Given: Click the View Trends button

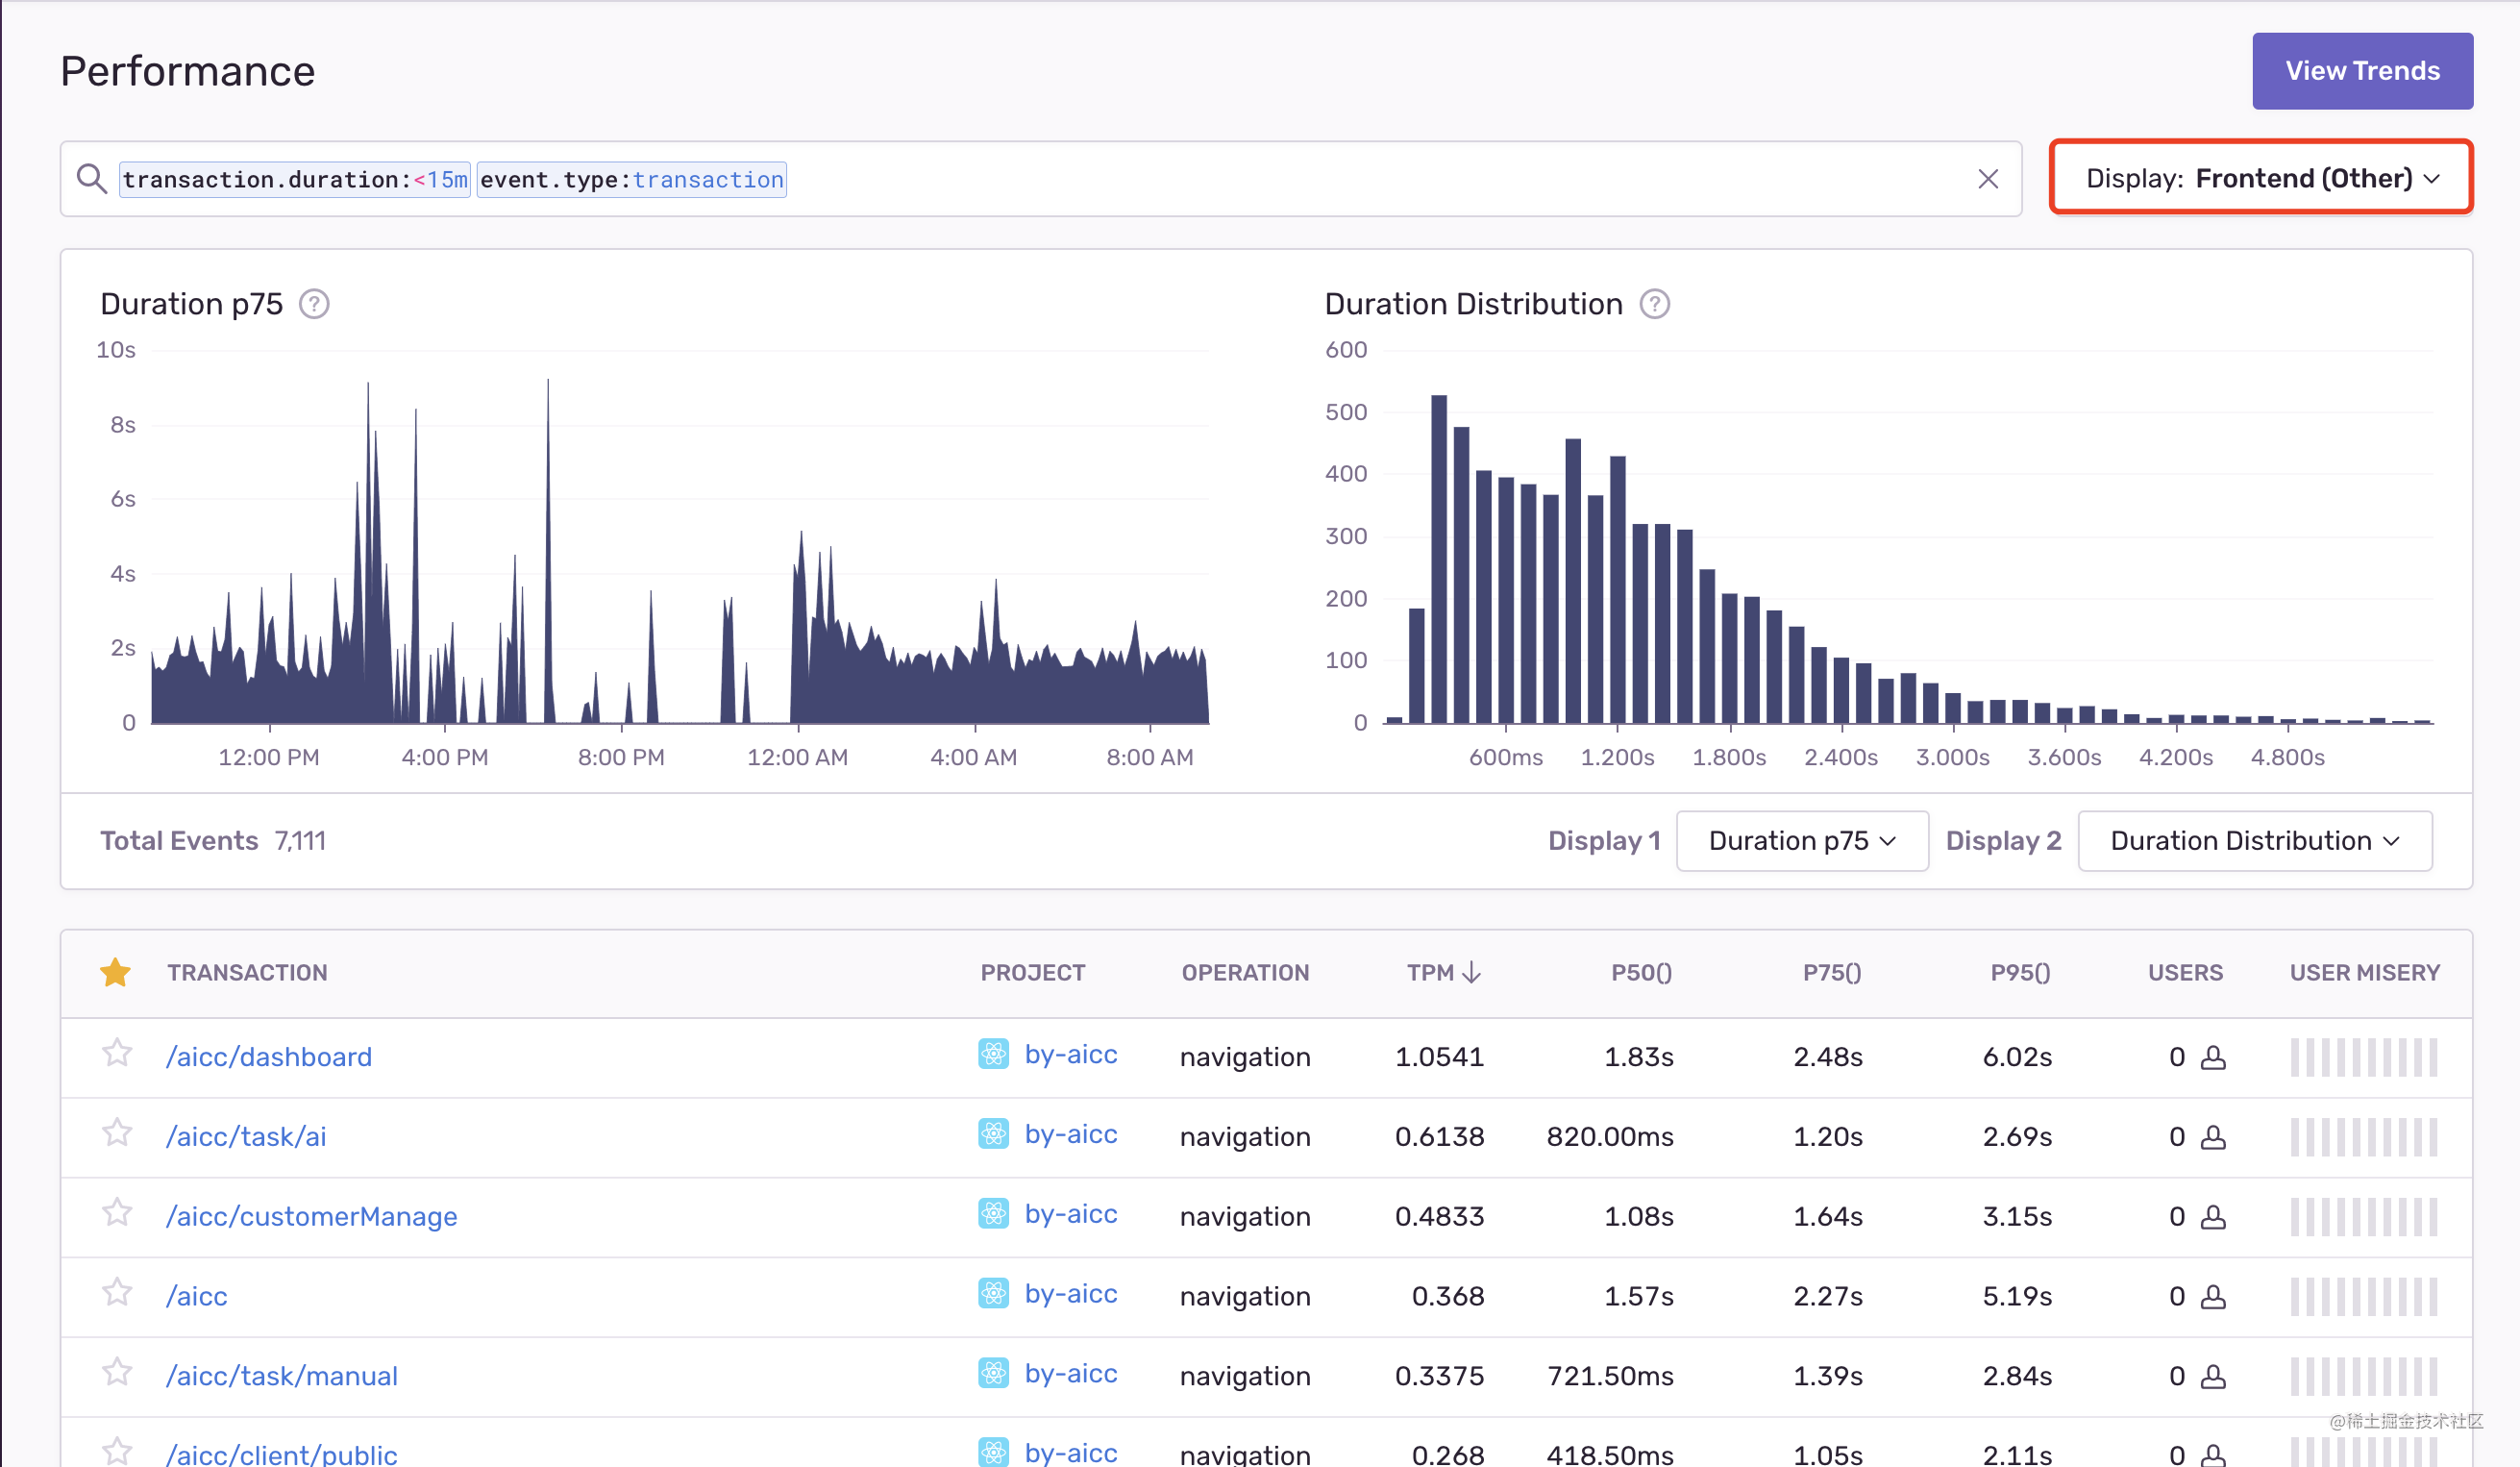Looking at the screenshot, I should 2362,71.
